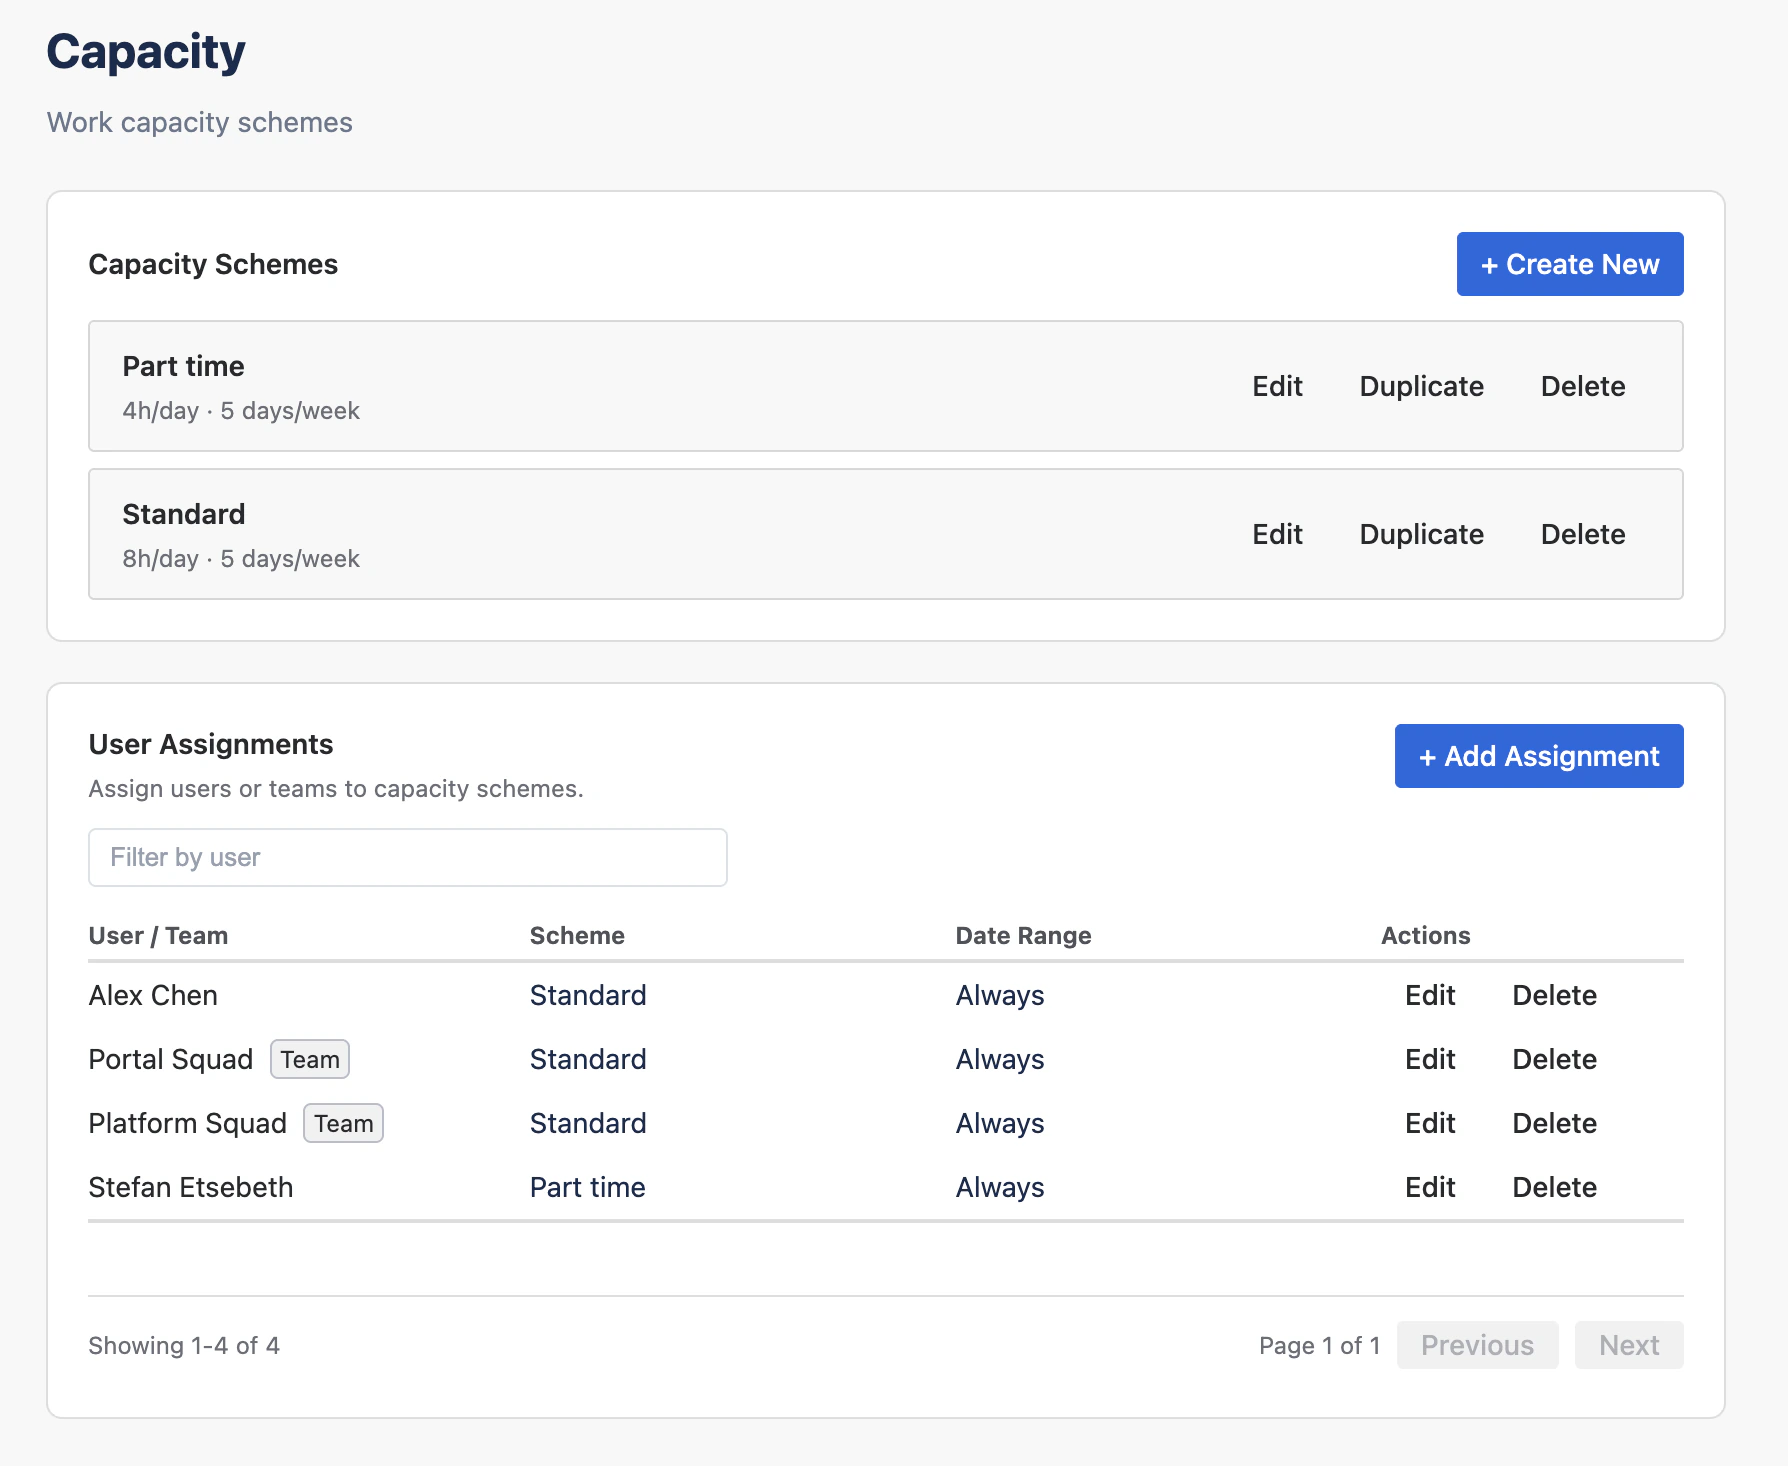
Task: Click the Create New scheme button
Action: (x=1569, y=264)
